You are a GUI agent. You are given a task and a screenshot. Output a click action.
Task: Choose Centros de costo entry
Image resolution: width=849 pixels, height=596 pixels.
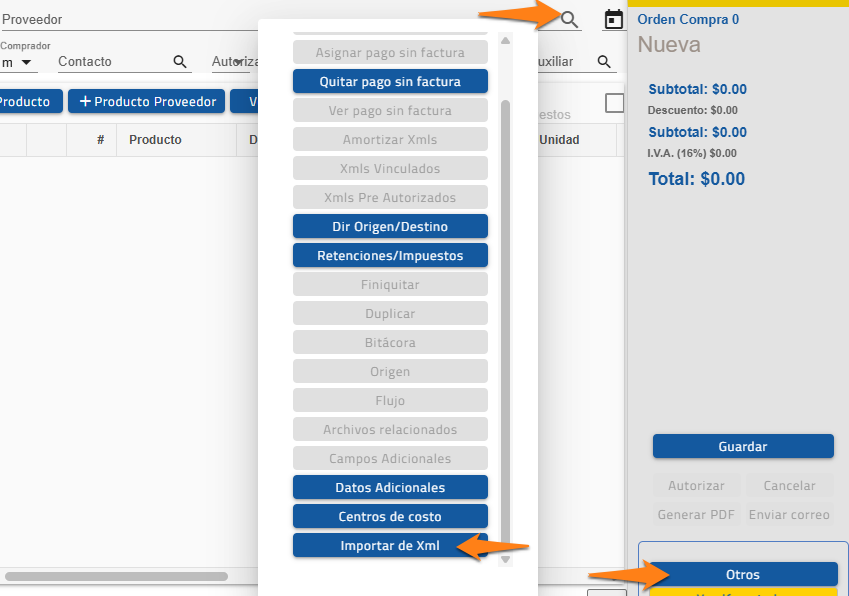[390, 516]
